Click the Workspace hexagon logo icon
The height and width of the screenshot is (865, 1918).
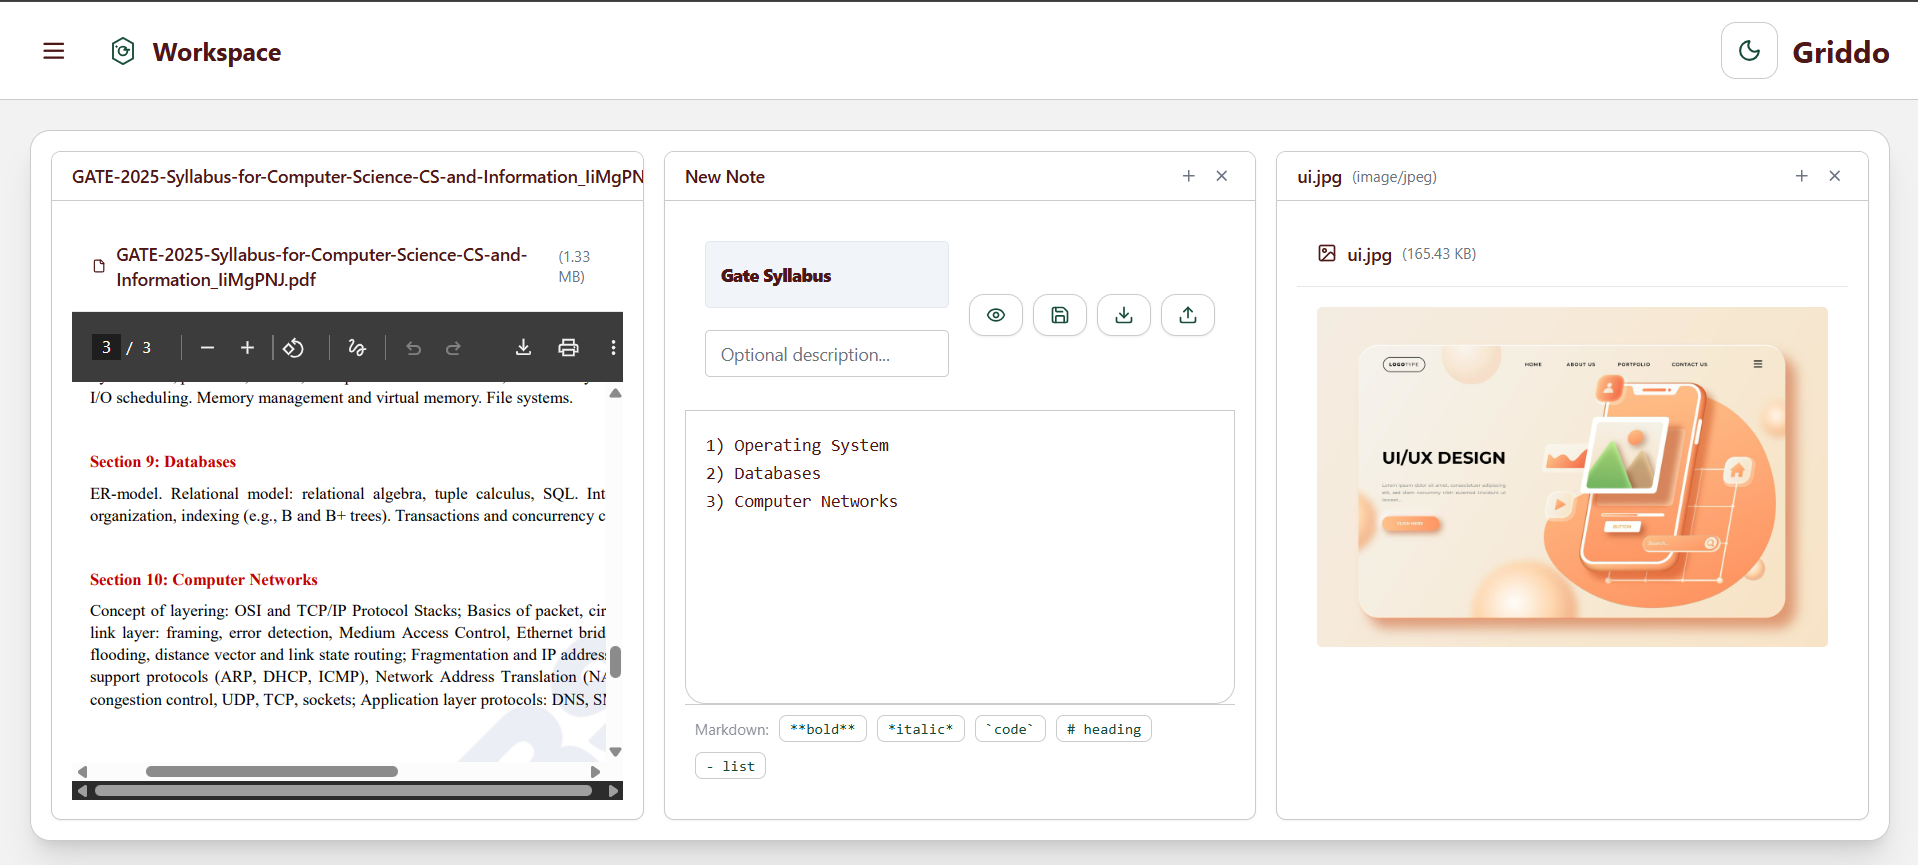pyautogui.click(x=123, y=51)
